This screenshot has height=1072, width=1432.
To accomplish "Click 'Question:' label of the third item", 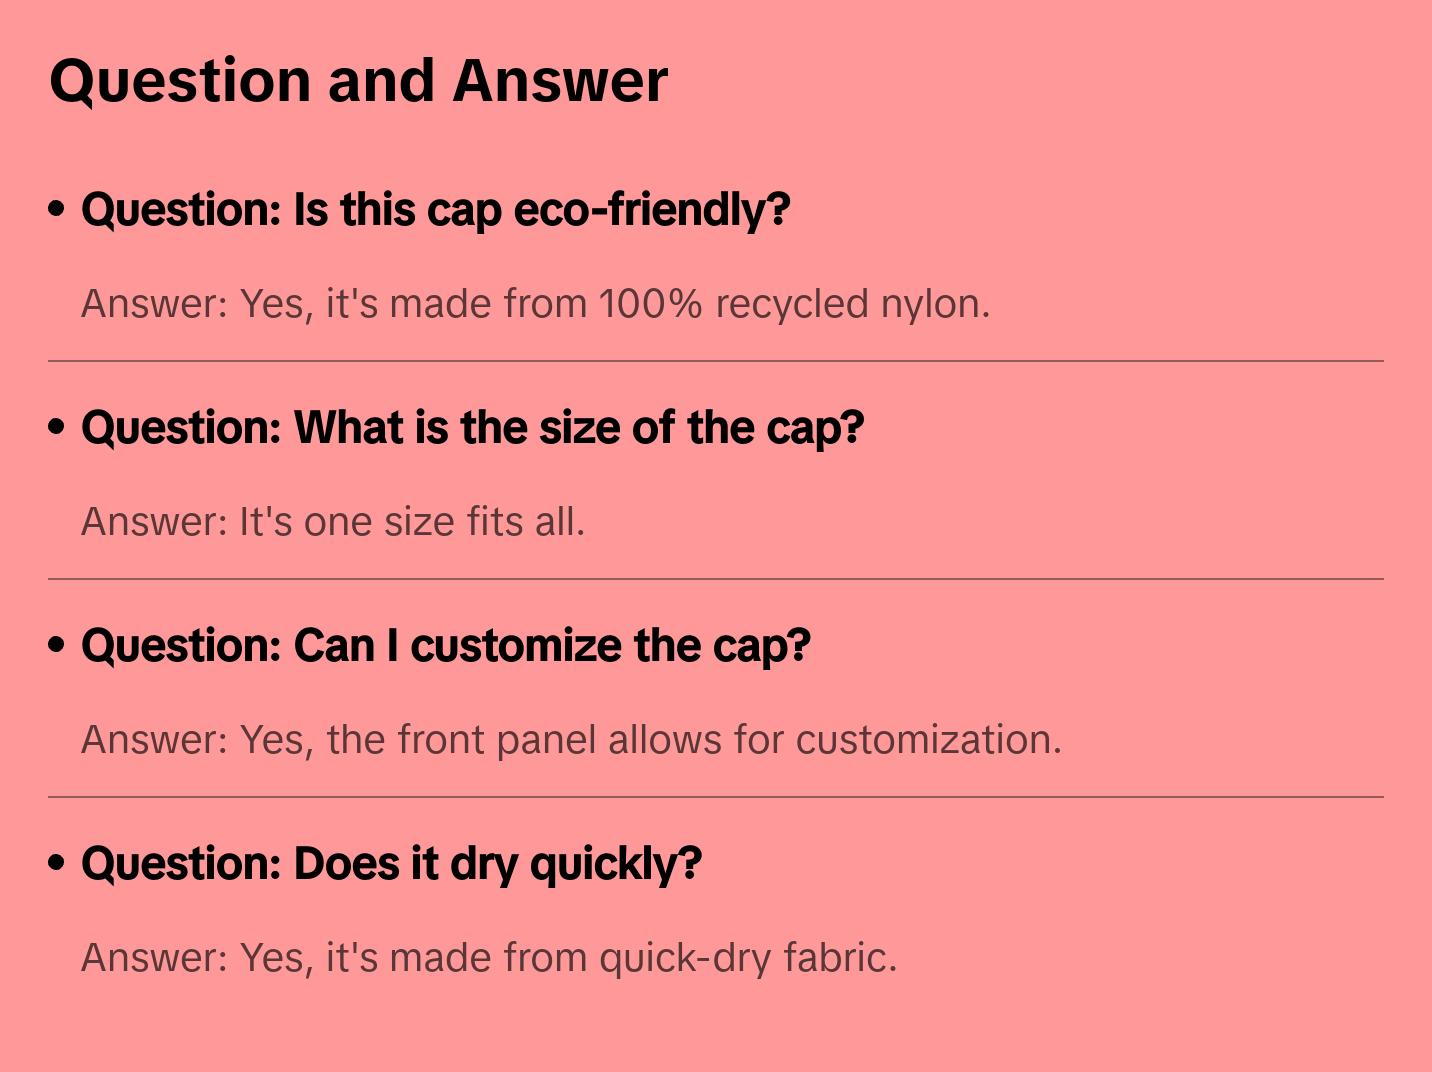I will (x=182, y=646).
